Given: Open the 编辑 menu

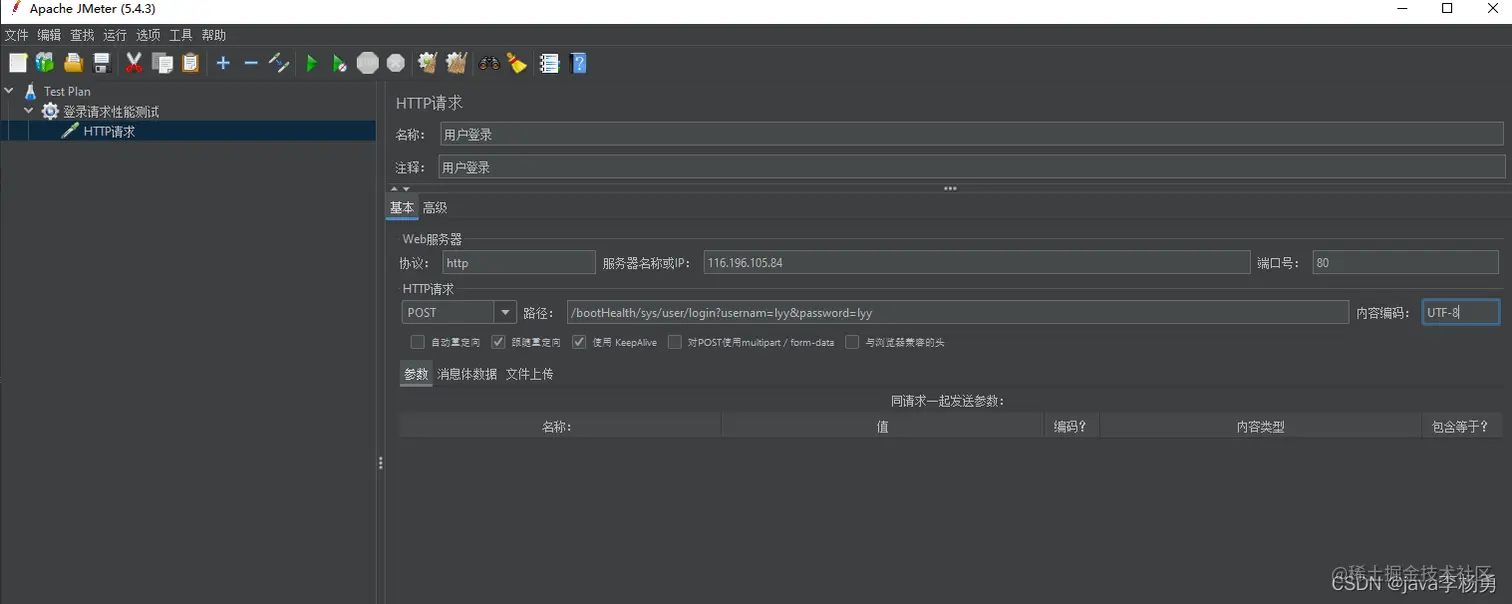Looking at the screenshot, I should (49, 35).
